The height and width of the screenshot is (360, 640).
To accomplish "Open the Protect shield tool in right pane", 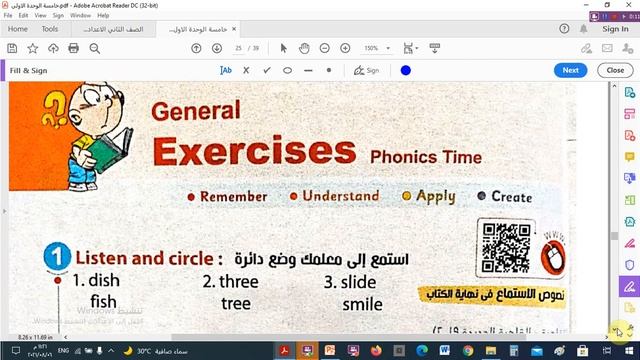I will [630, 265].
